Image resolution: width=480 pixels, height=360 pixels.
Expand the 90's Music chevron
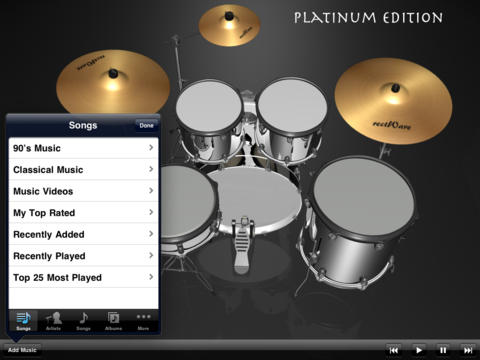tap(151, 147)
